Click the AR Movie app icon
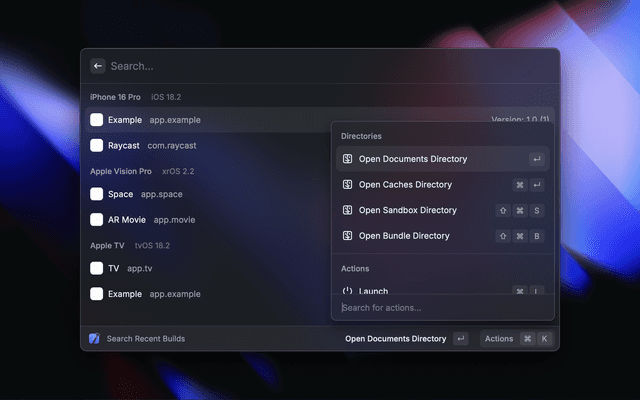640x400 pixels. [x=96, y=219]
